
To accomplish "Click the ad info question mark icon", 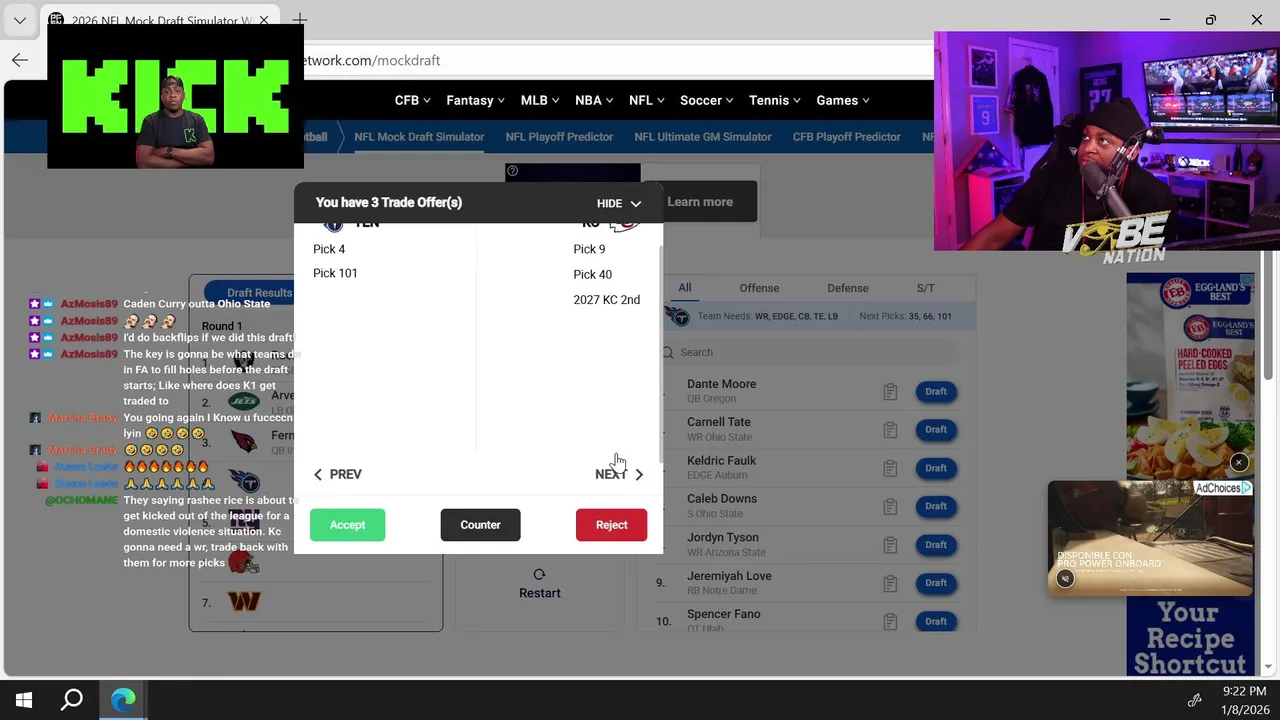I will 512,171.
